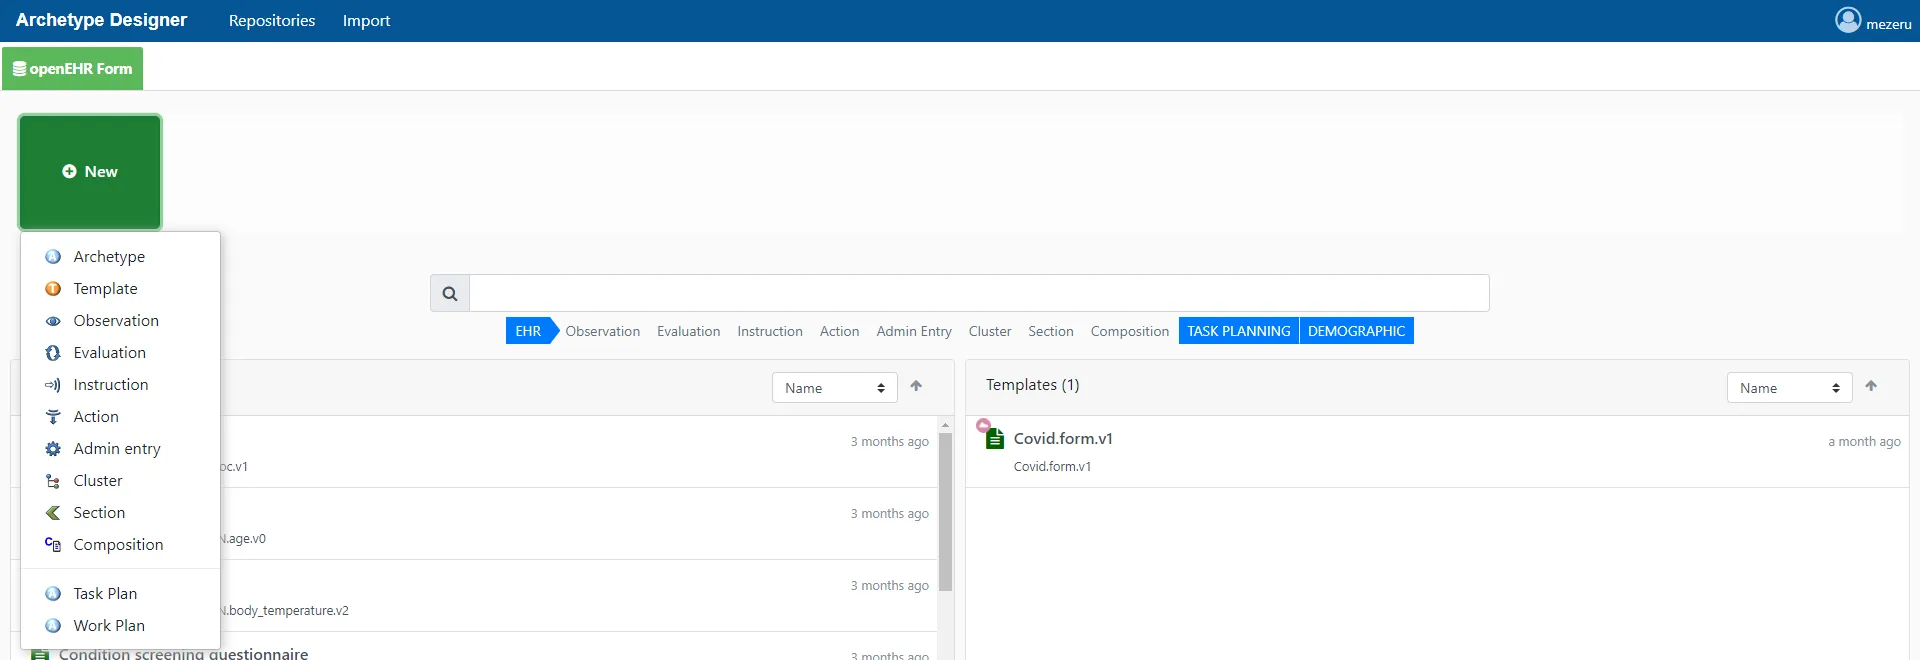The height and width of the screenshot is (660, 1920).
Task: Toggle the EHR filter tag
Action: 528,331
